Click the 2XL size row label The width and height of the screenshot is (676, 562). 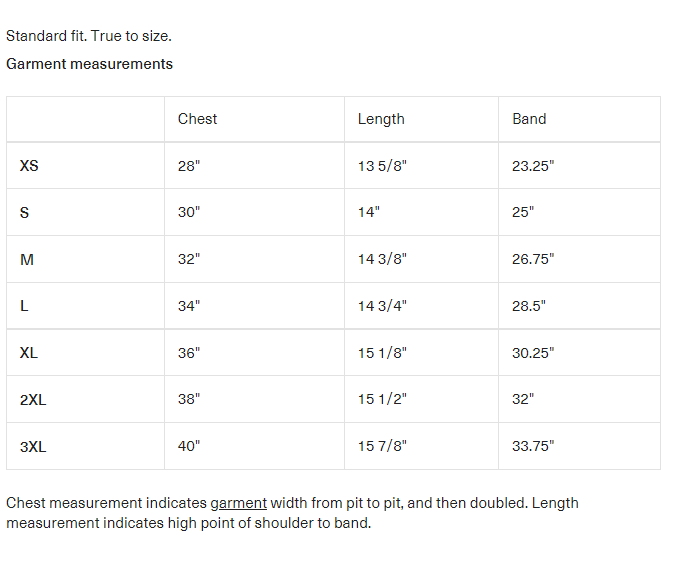33,400
